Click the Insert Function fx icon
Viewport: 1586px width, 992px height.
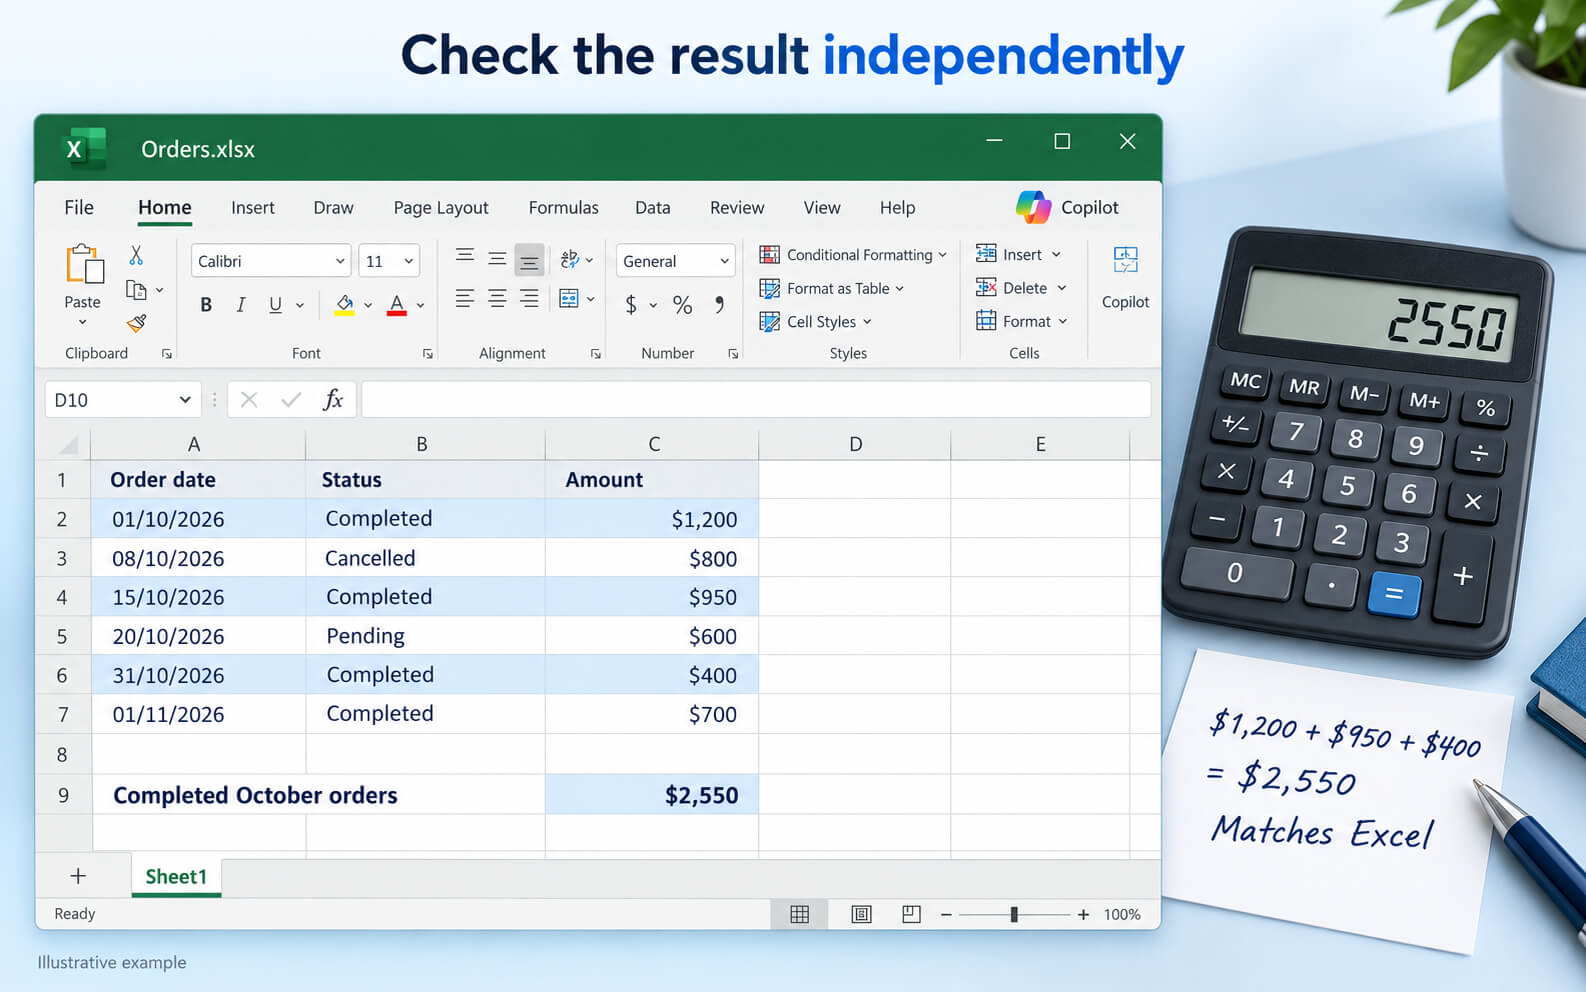(x=333, y=400)
